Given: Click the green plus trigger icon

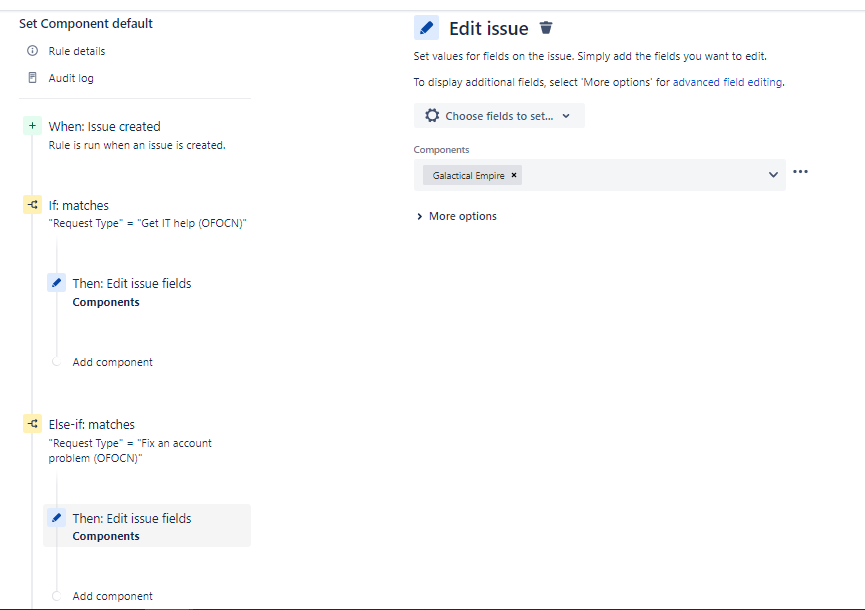Looking at the screenshot, I should point(33,126).
